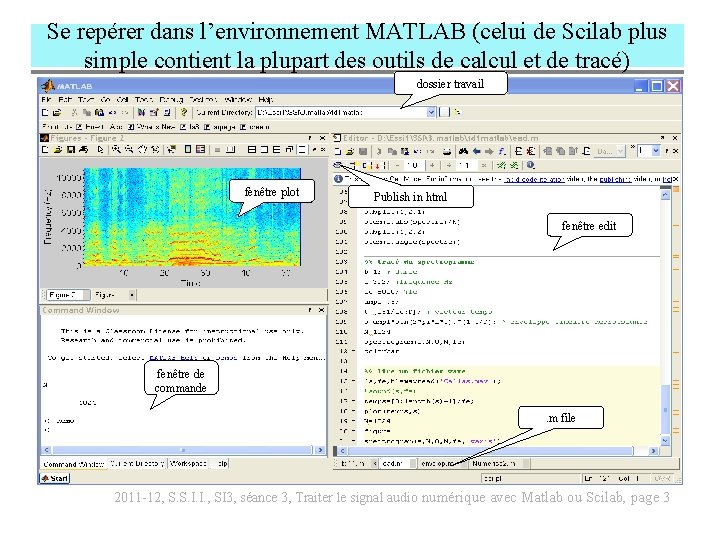The height and width of the screenshot is (540, 720).
Task: Go forward with the gray right arrow
Action: tap(489, 151)
